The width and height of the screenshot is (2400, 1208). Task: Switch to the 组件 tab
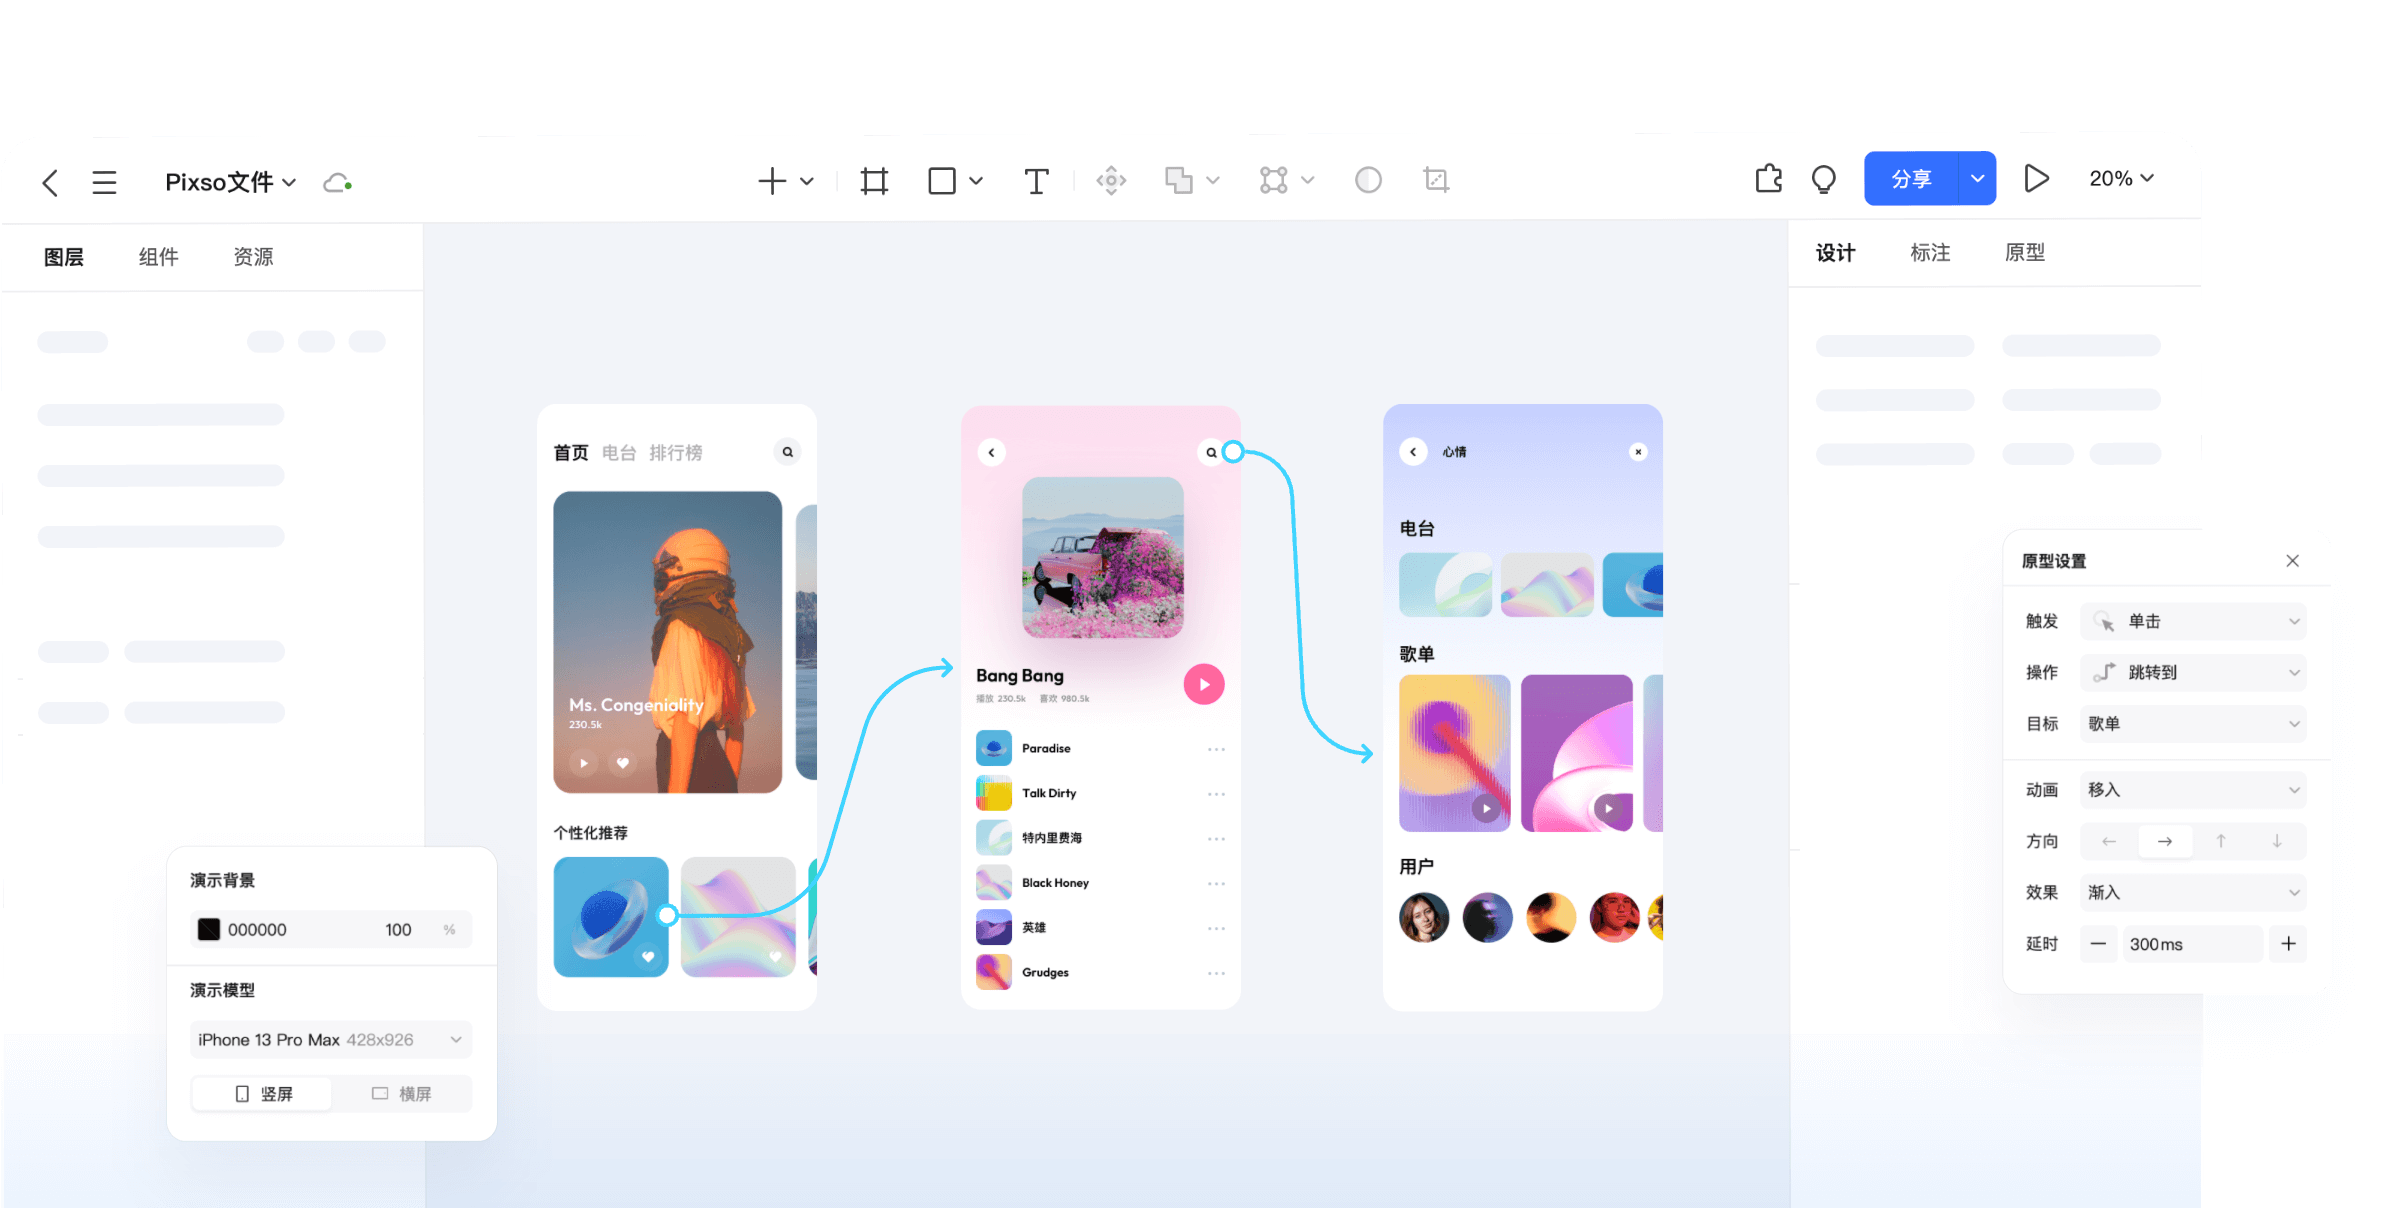point(158,257)
